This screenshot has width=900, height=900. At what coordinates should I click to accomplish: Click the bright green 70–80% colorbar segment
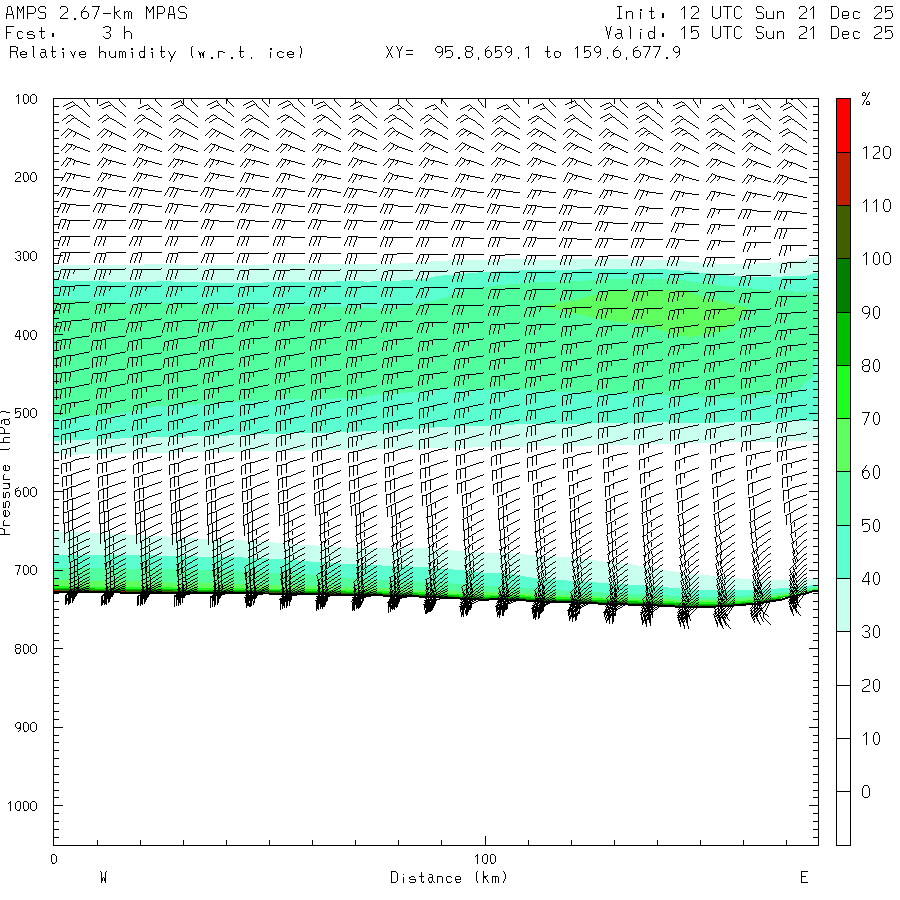coord(843,392)
